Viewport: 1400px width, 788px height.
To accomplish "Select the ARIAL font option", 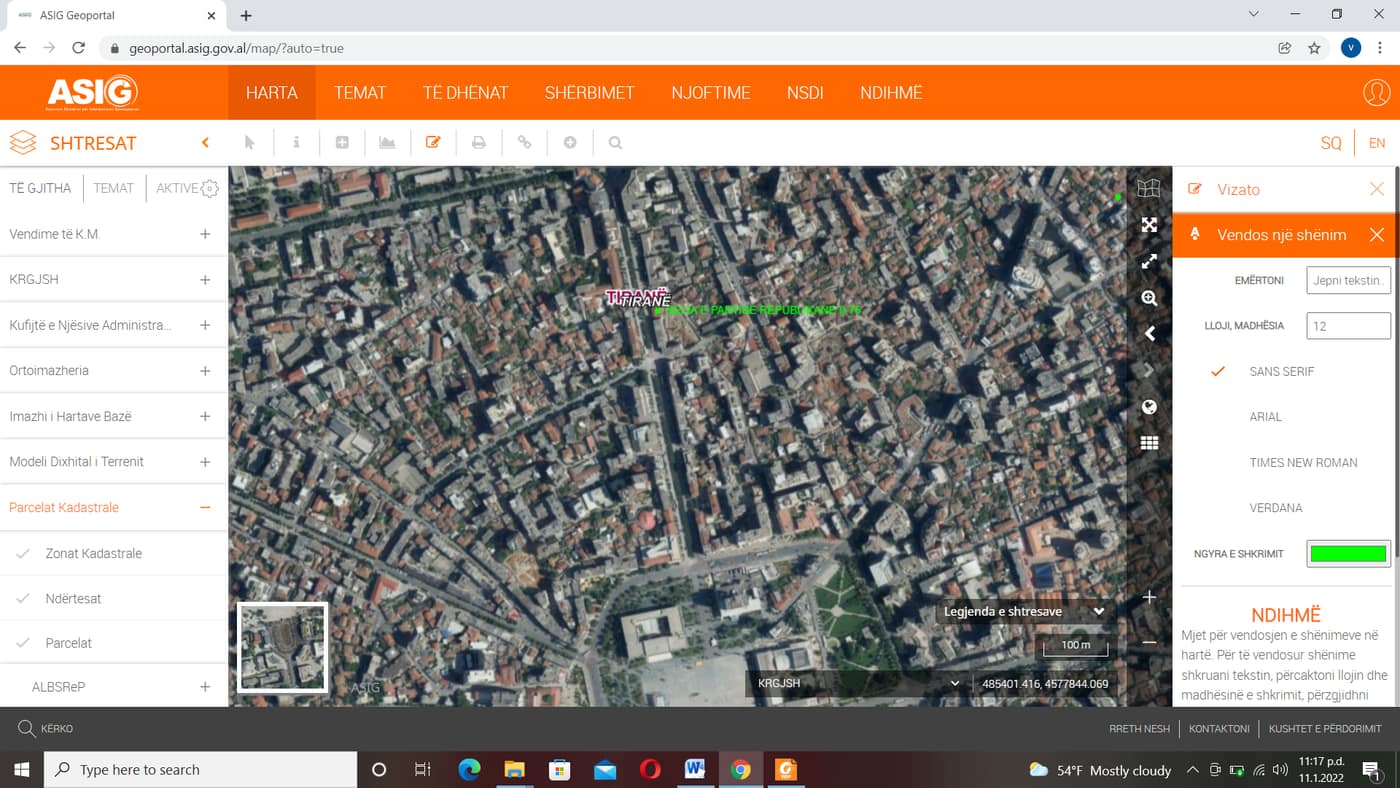I will (1265, 416).
